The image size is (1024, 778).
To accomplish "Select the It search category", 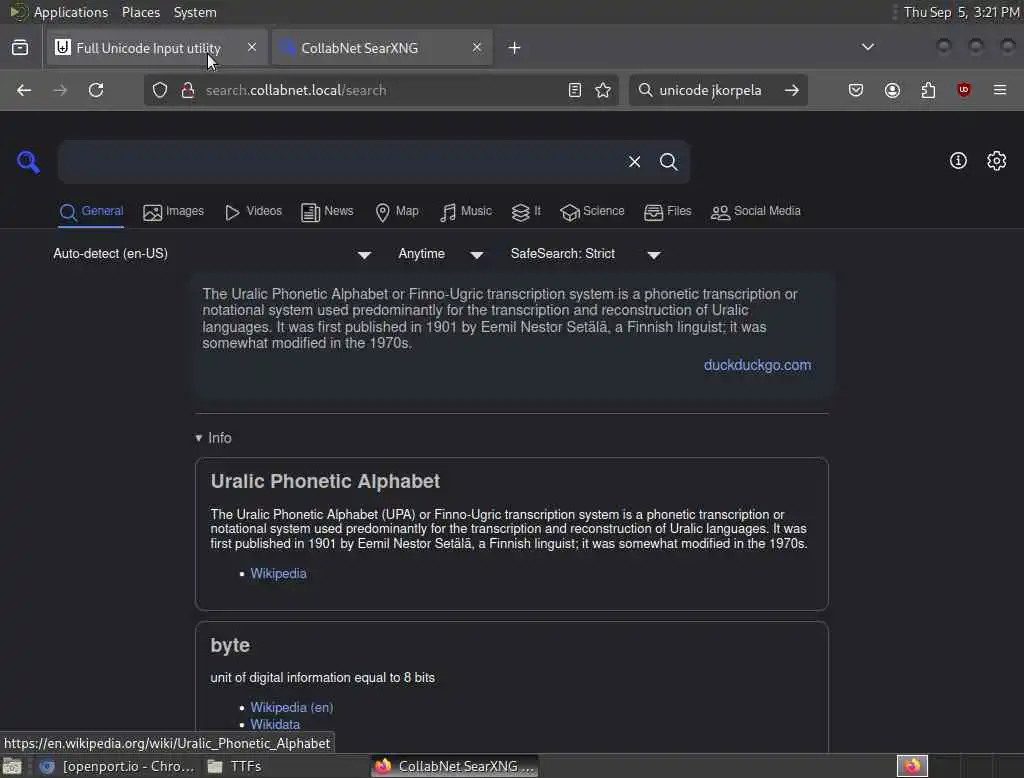I will 526,212.
